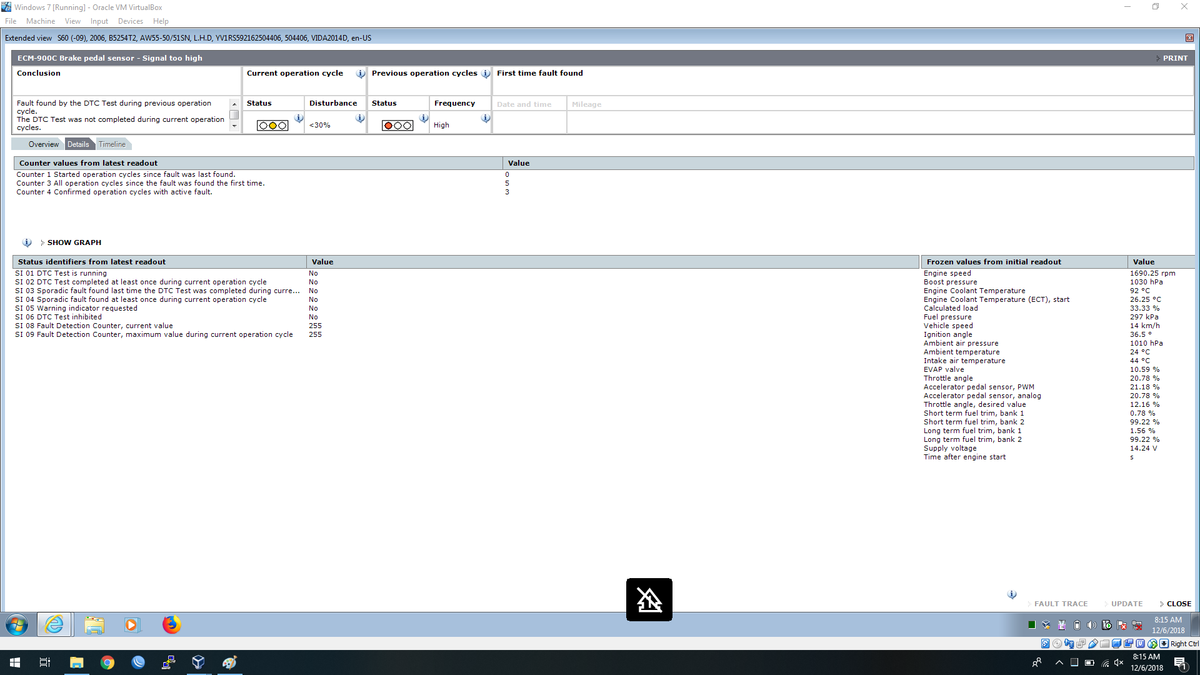The height and width of the screenshot is (675, 1200).
Task: Click info icon beside Previous operation cycles
Action: point(485,74)
